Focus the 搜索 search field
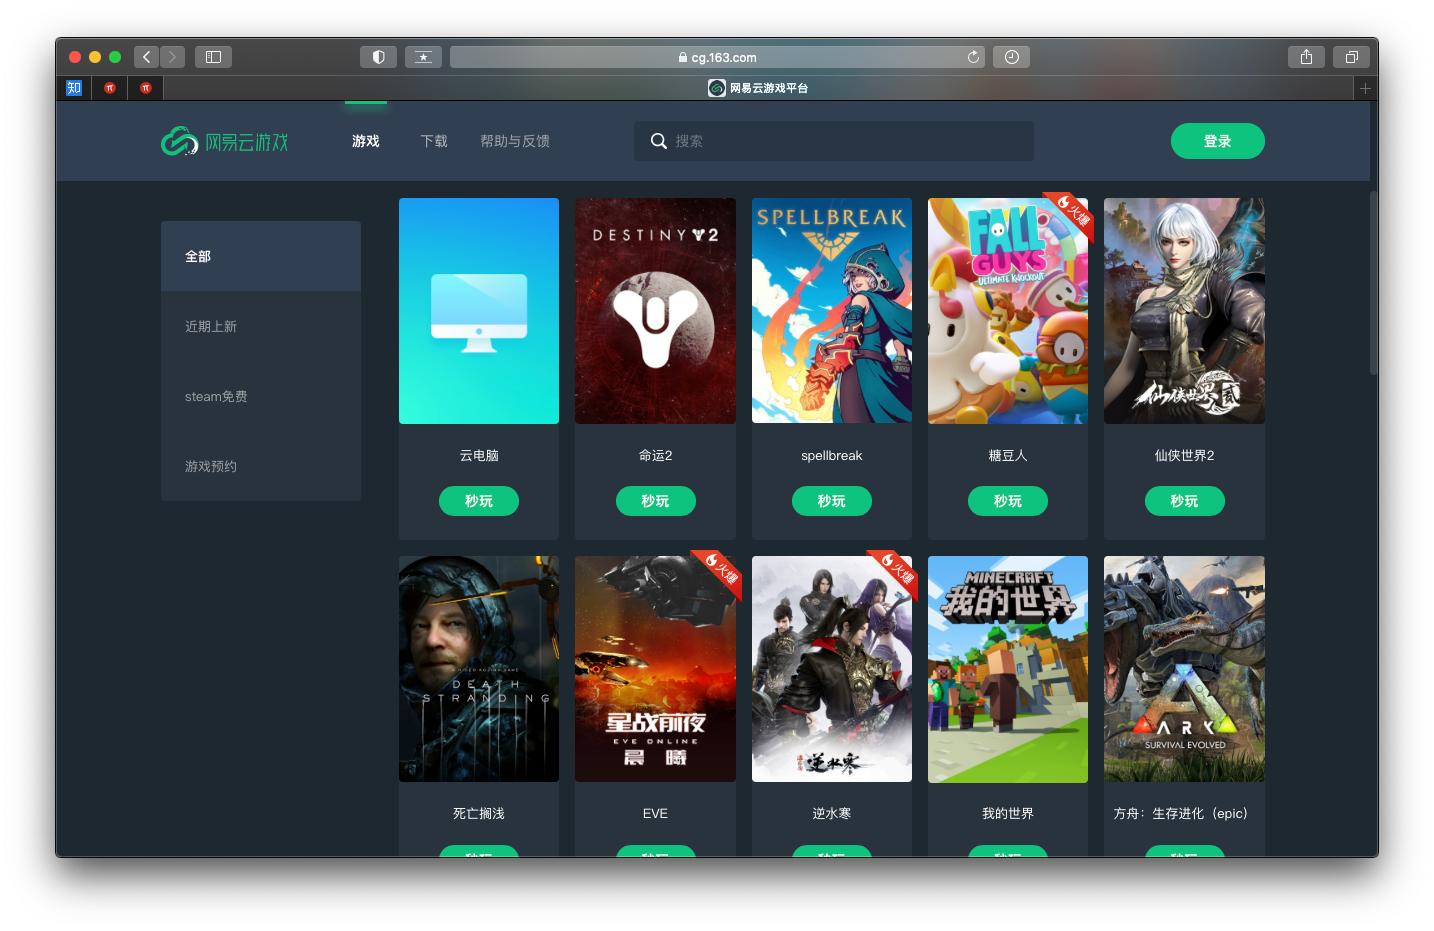 834,141
